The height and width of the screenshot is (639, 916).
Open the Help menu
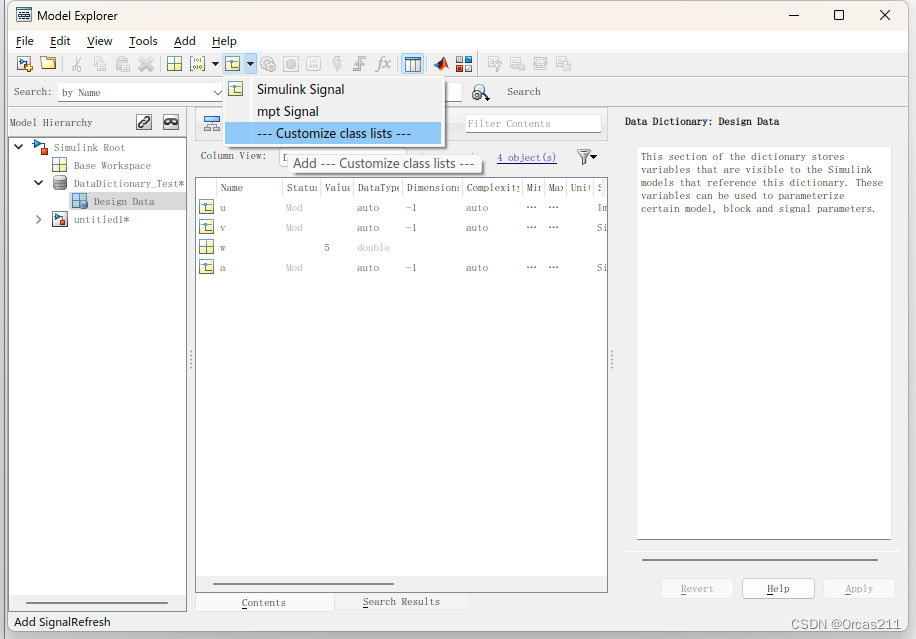pos(224,41)
